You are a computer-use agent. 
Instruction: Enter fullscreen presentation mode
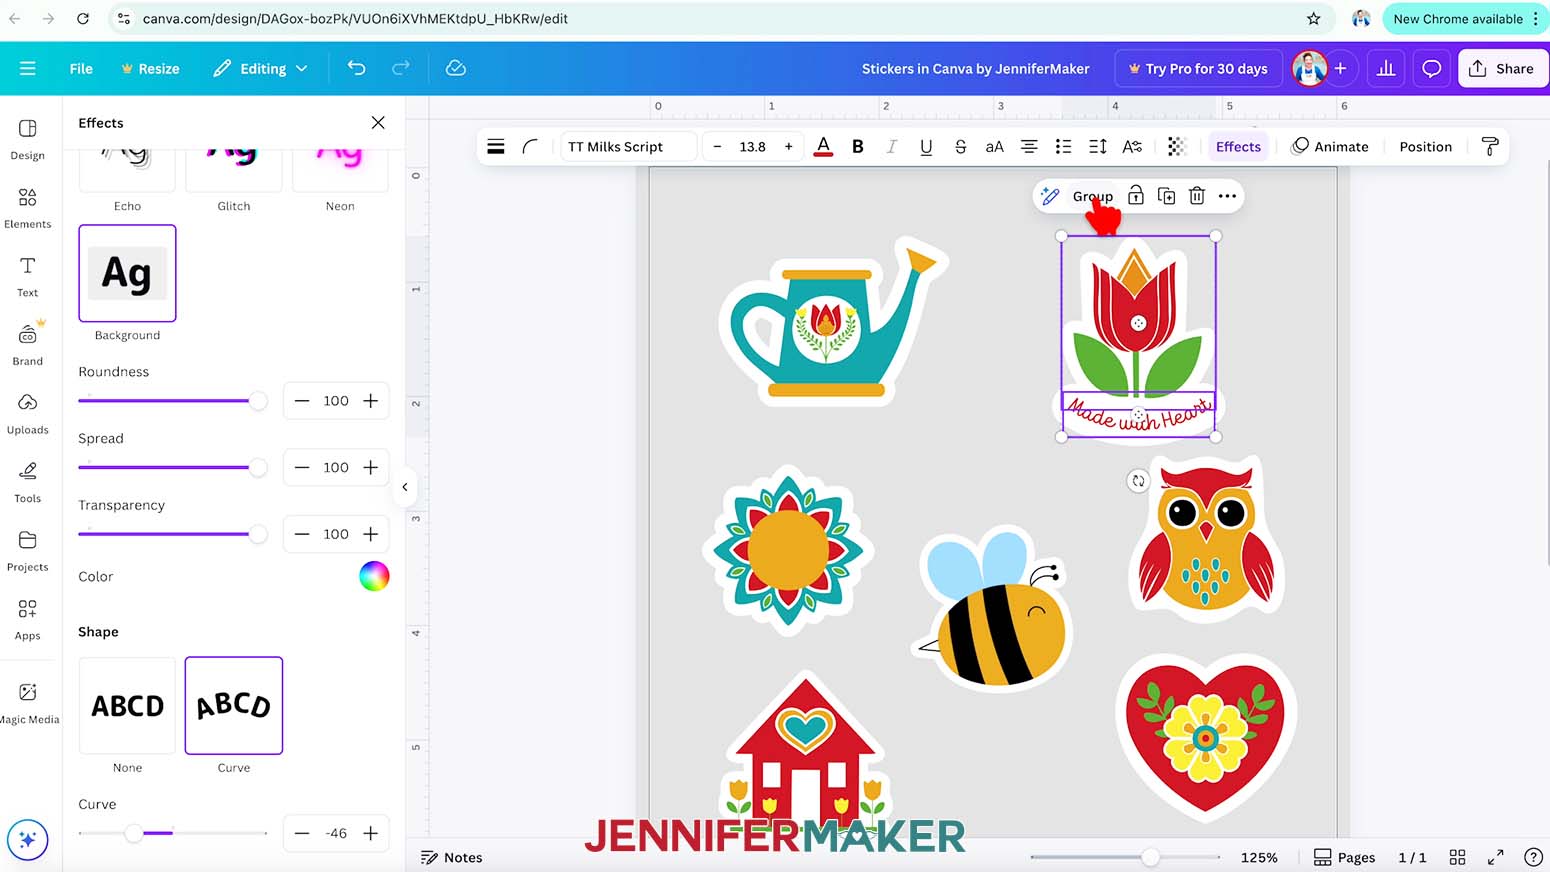pos(1496,857)
